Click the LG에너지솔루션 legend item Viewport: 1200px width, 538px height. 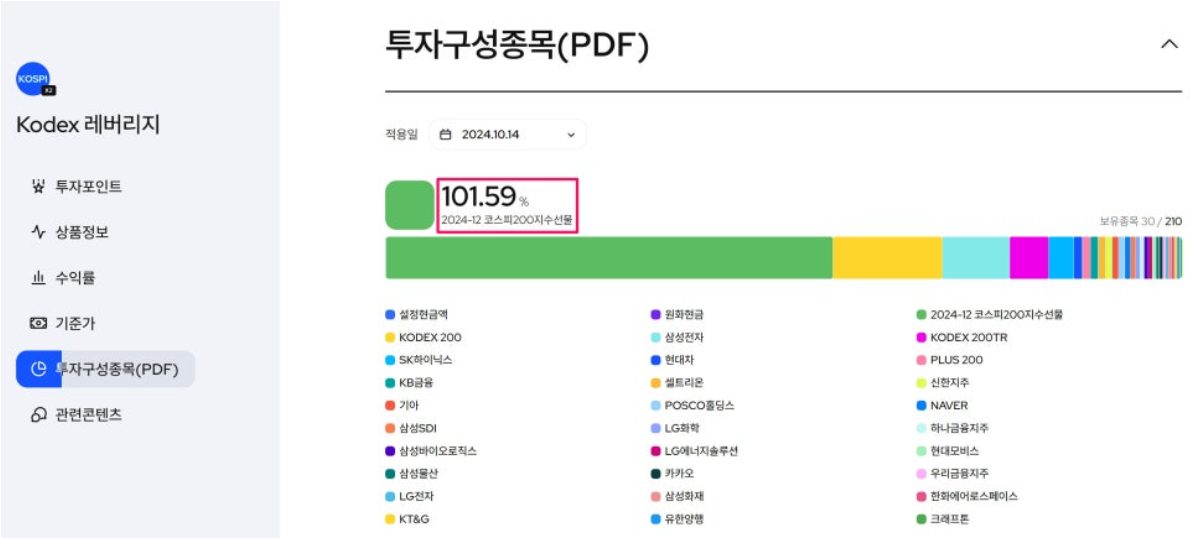[694, 451]
